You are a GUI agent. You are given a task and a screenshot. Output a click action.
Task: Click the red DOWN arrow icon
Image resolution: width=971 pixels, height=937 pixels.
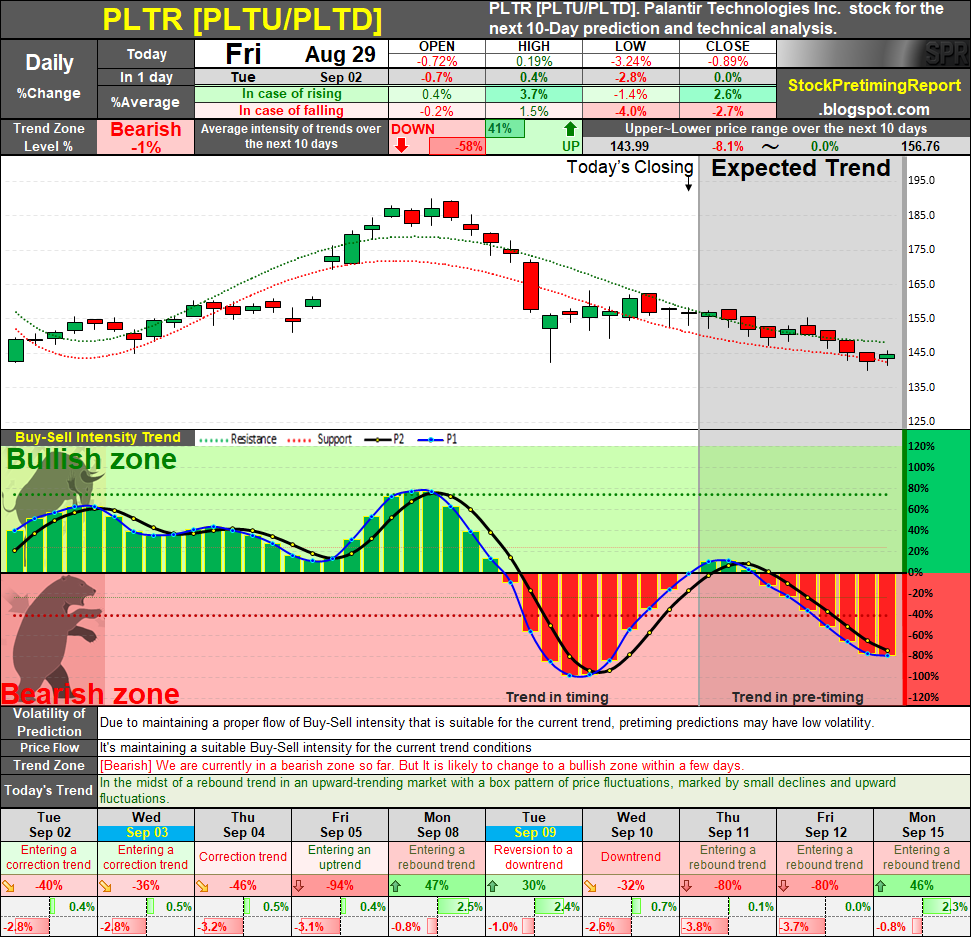[401, 146]
